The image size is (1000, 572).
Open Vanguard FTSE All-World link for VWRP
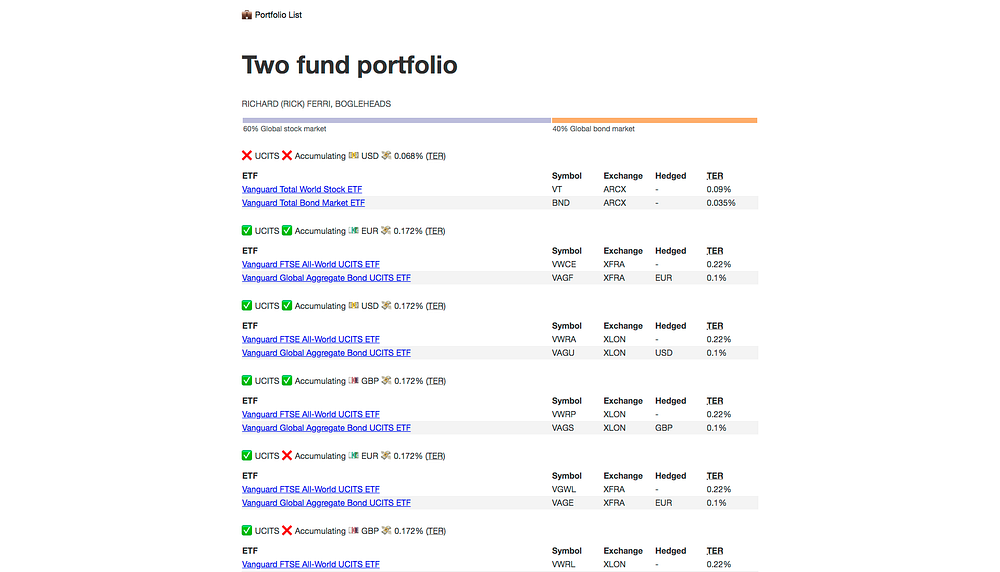(311, 414)
